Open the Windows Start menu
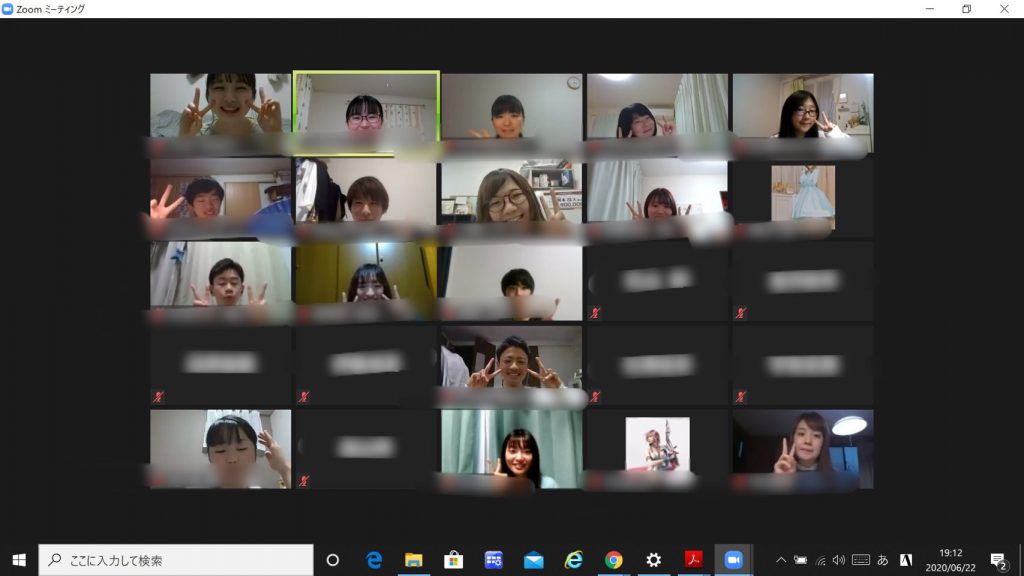 (18, 560)
